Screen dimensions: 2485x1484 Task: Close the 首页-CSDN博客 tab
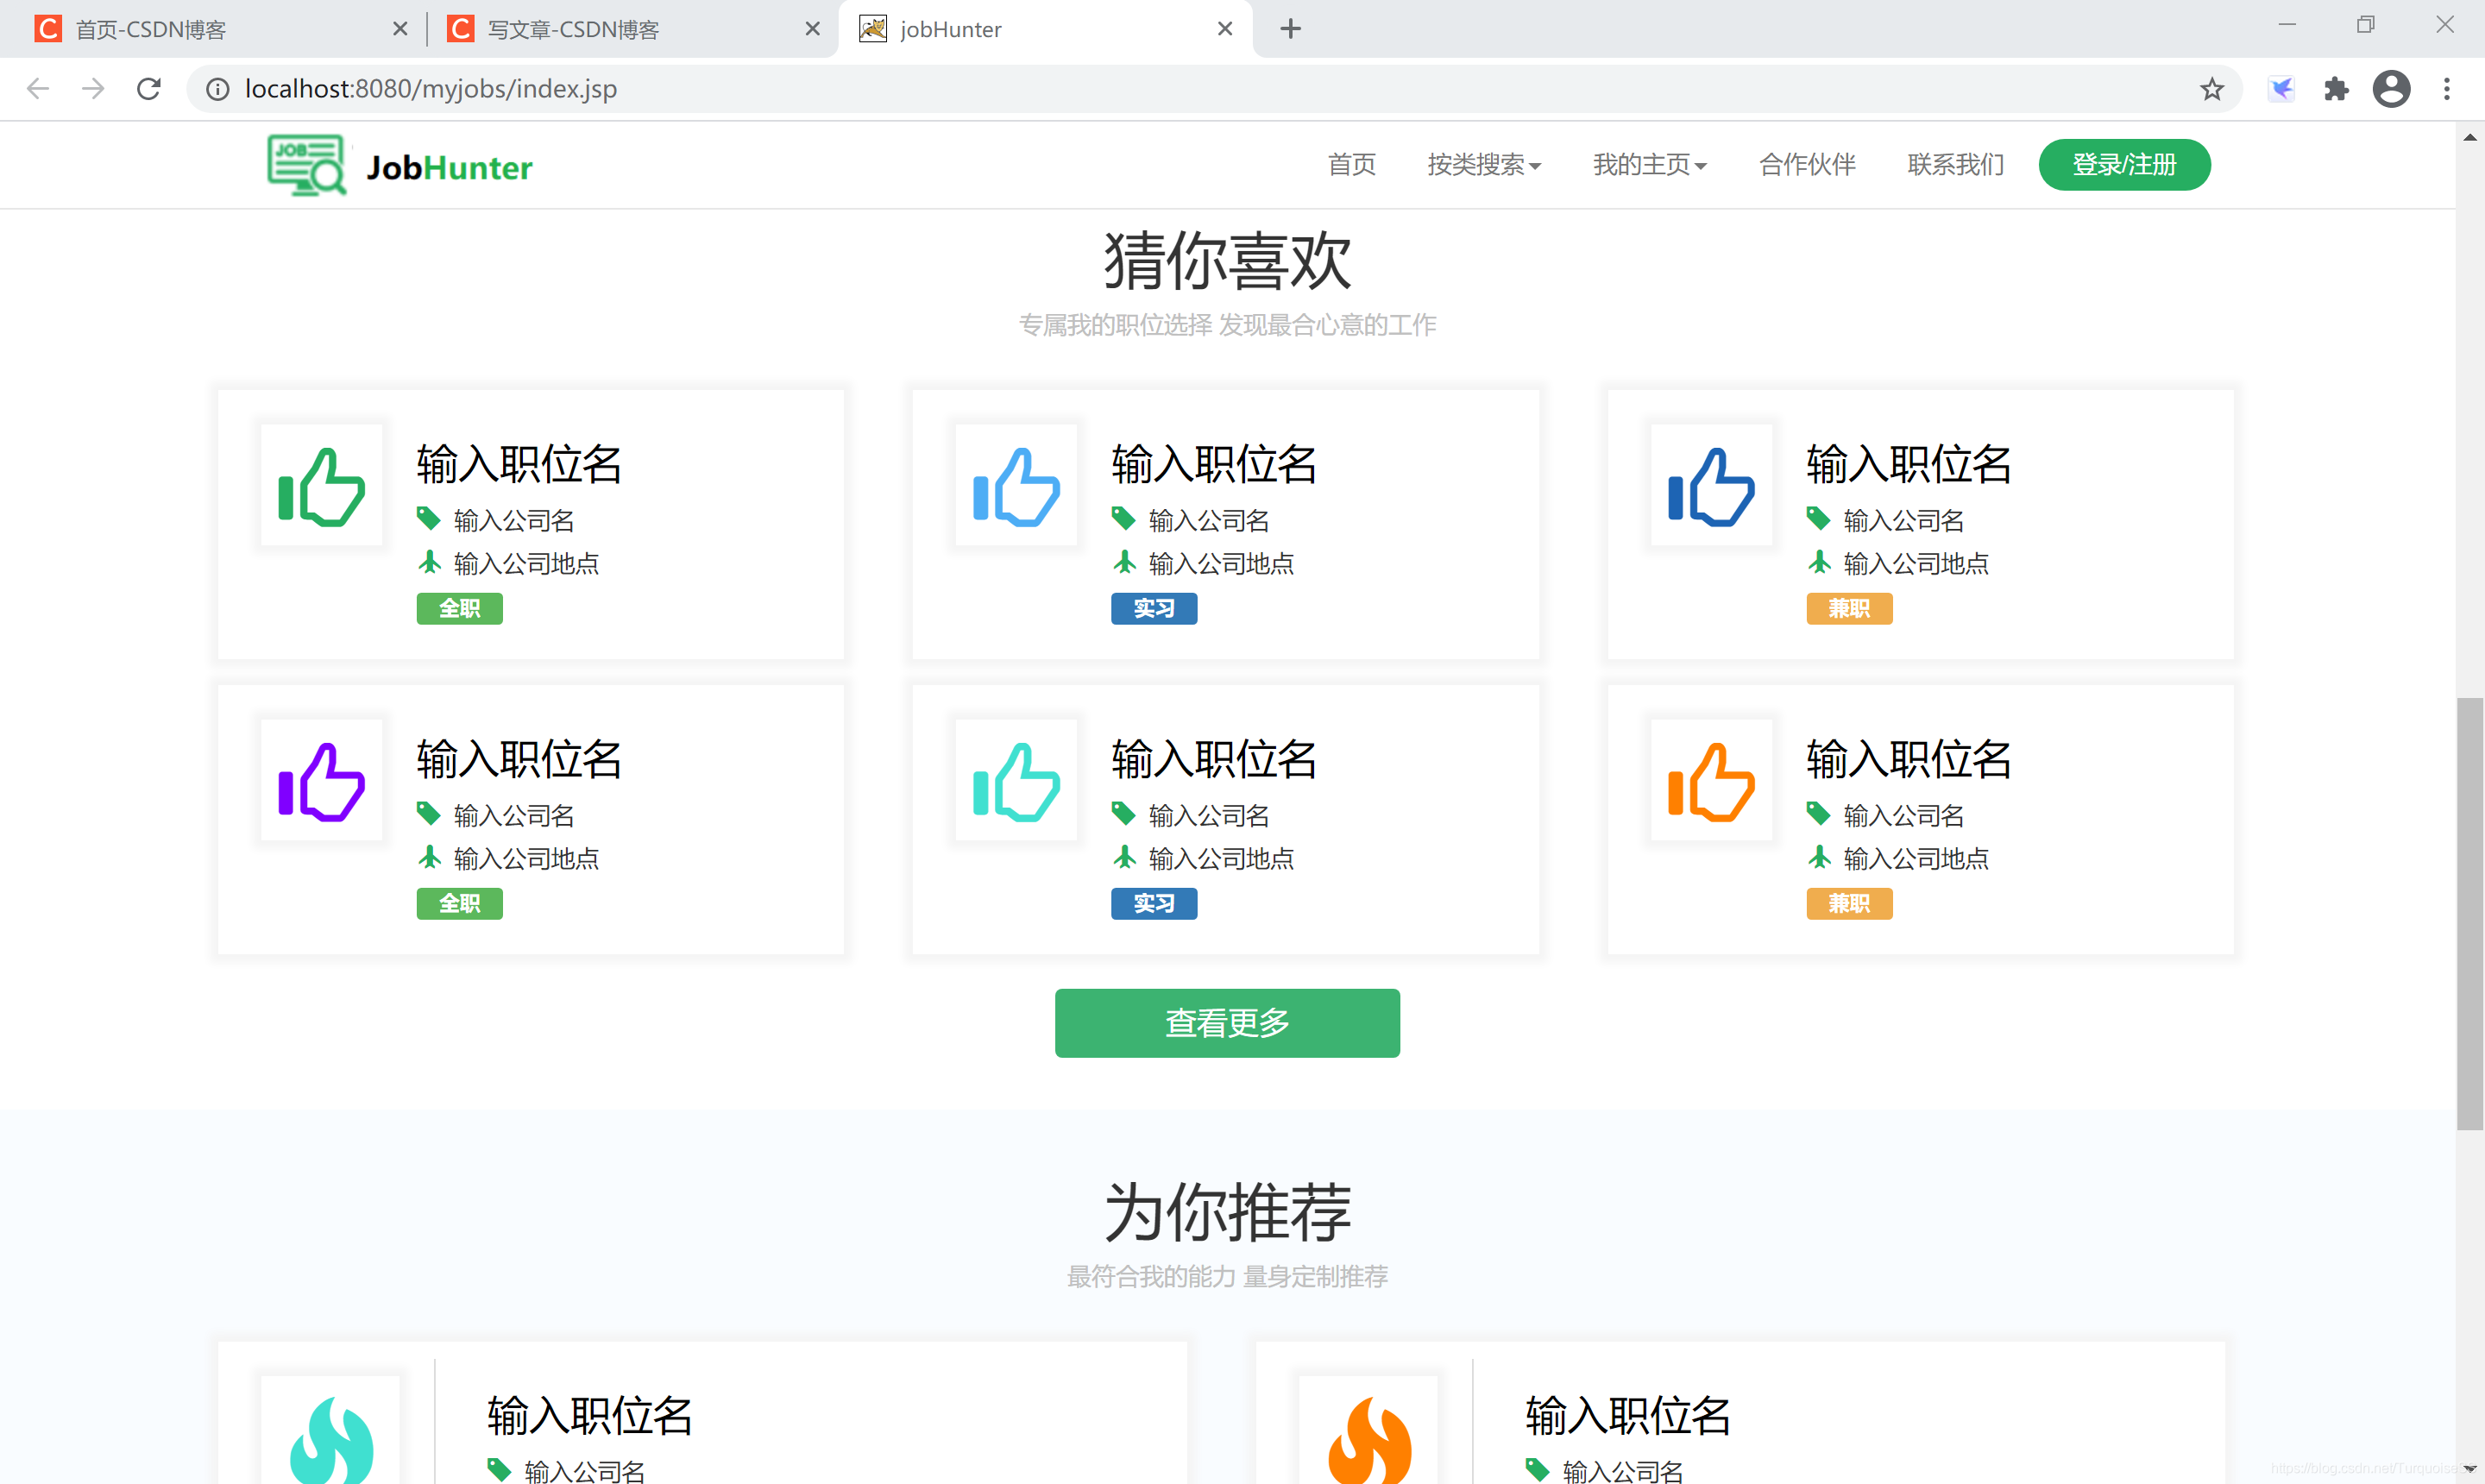point(400,29)
